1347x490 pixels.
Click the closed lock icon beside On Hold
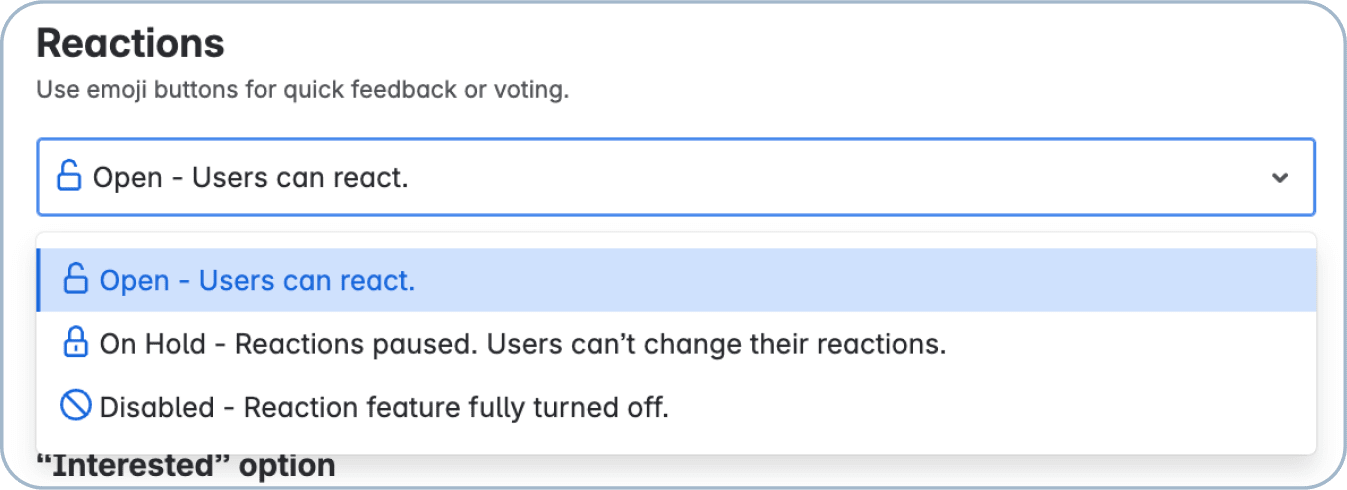point(76,344)
